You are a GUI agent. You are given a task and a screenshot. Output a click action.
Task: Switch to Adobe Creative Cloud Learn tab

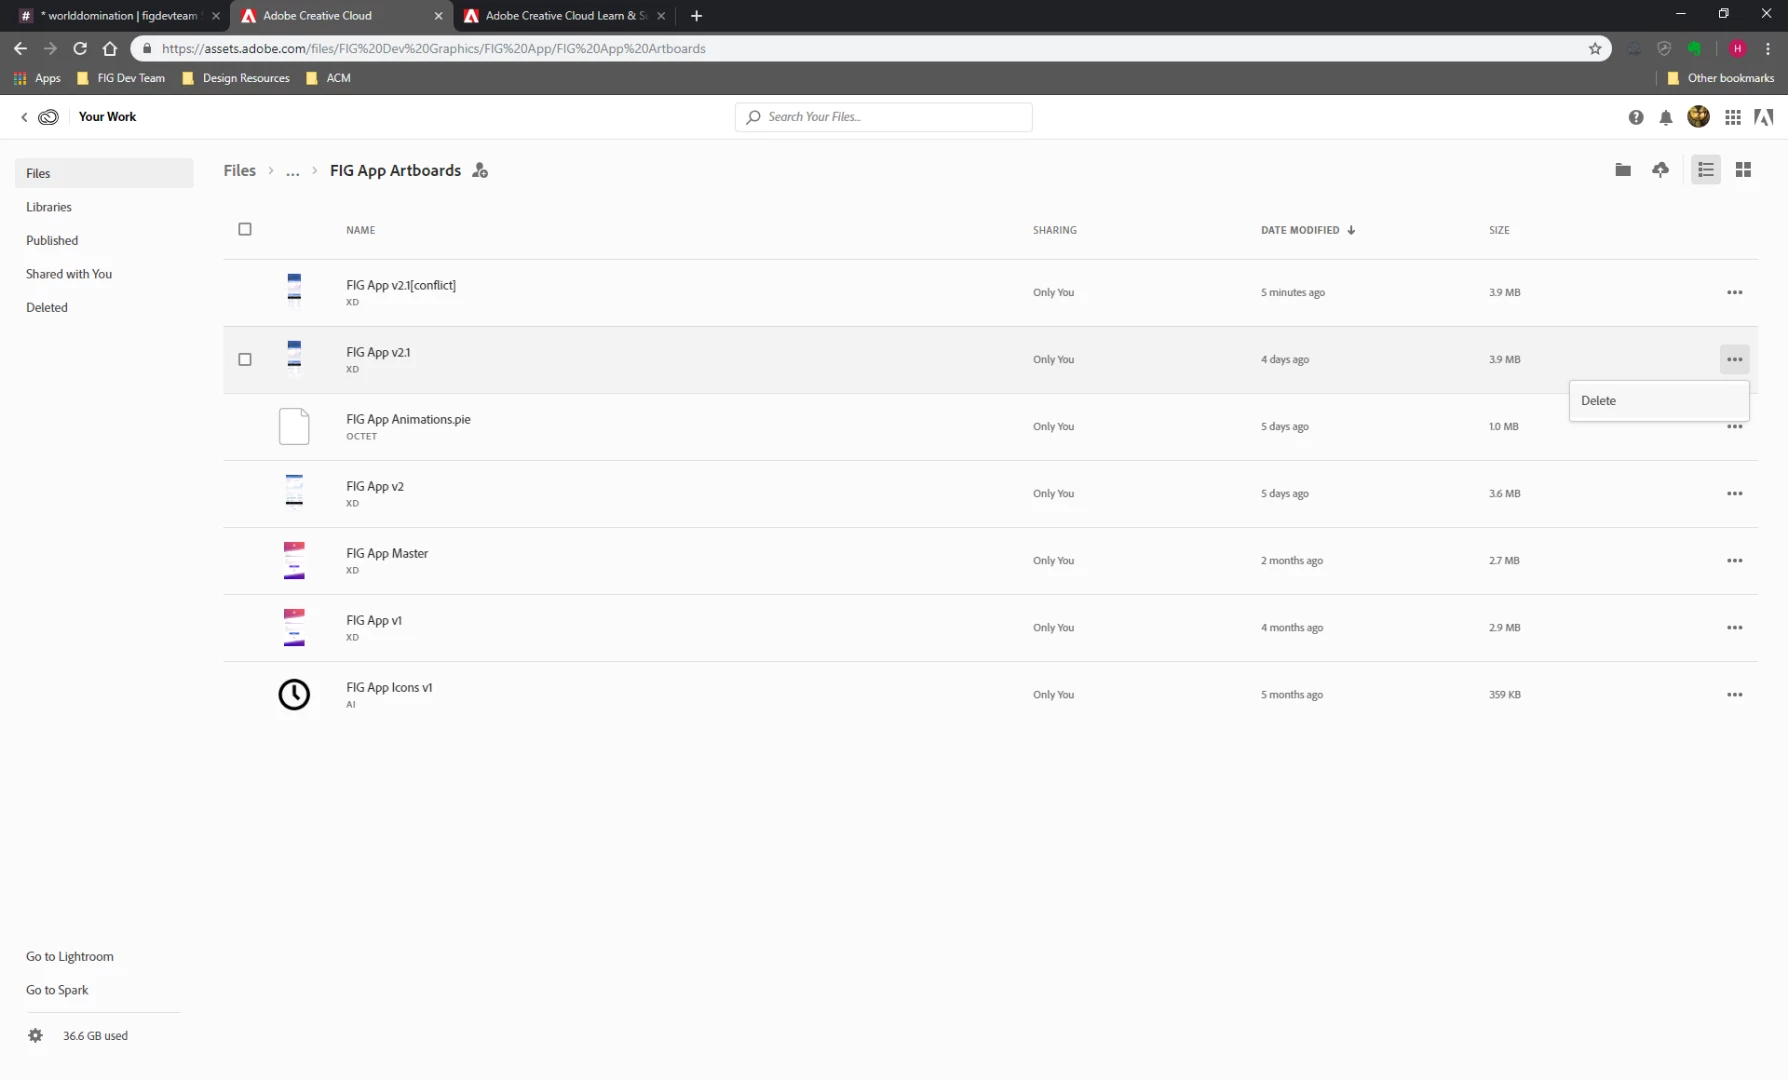[565, 16]
